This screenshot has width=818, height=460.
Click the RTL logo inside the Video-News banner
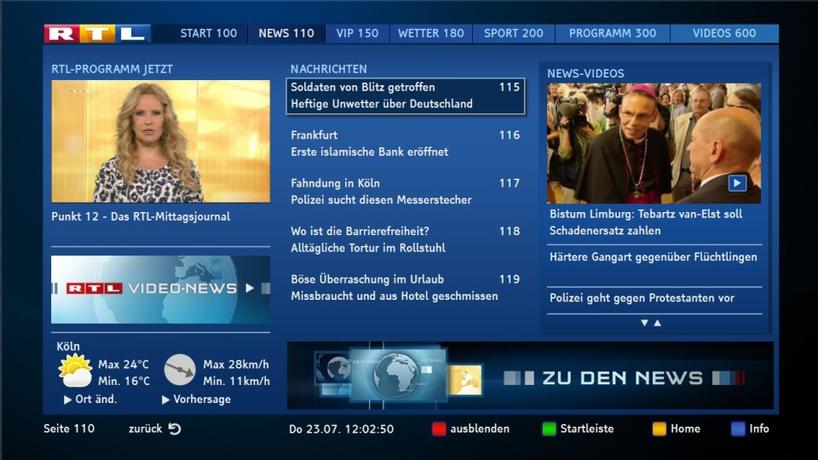94,288
